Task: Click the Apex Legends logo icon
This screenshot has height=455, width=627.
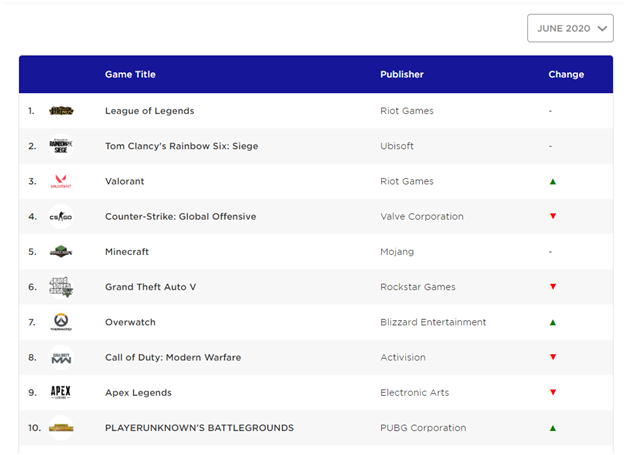Action: pyautogui.click(x=61, y=392)
